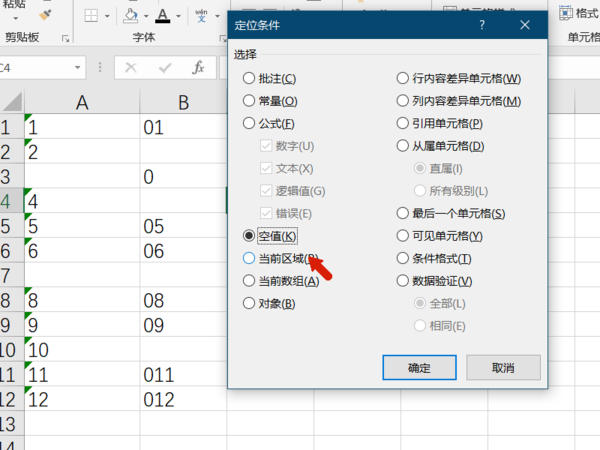Click the Enter checkmark in formula bar

point(165,68)
